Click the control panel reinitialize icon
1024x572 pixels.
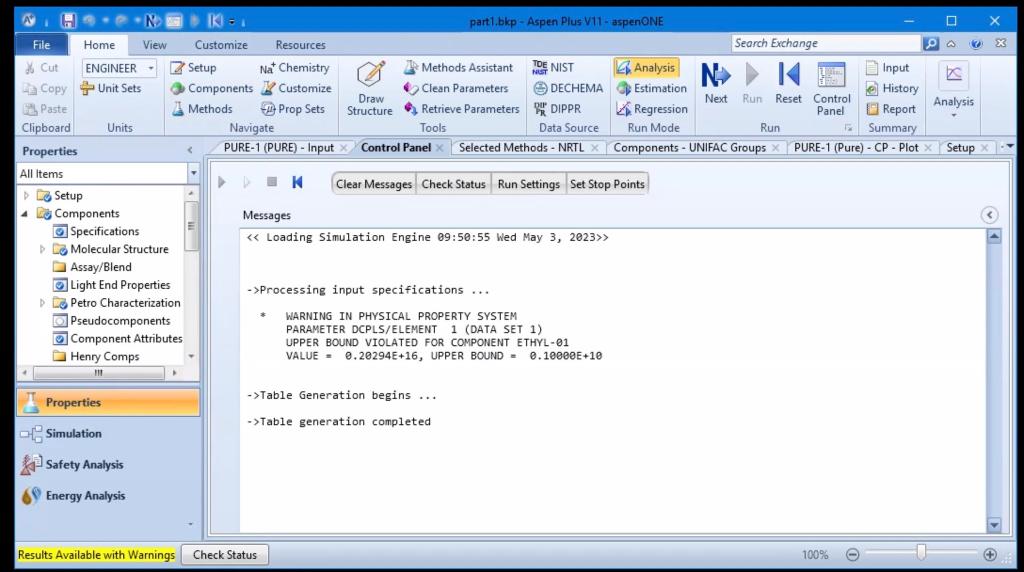pos(297,182)
